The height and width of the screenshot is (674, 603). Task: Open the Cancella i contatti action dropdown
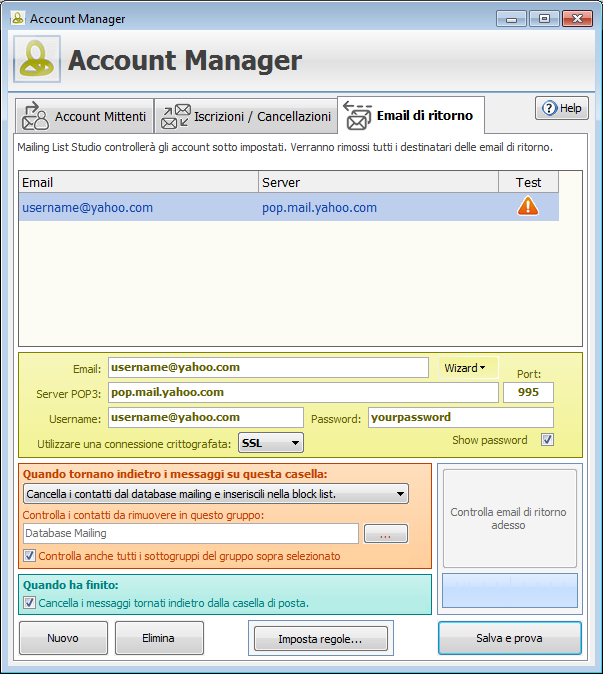pos(215,493)
